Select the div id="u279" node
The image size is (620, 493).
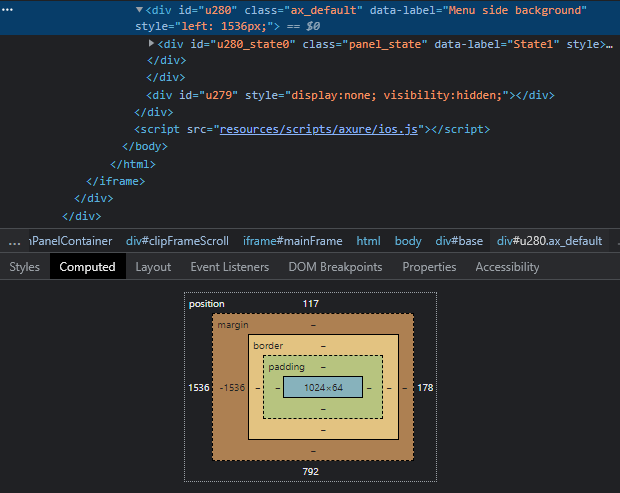[350, 95]
